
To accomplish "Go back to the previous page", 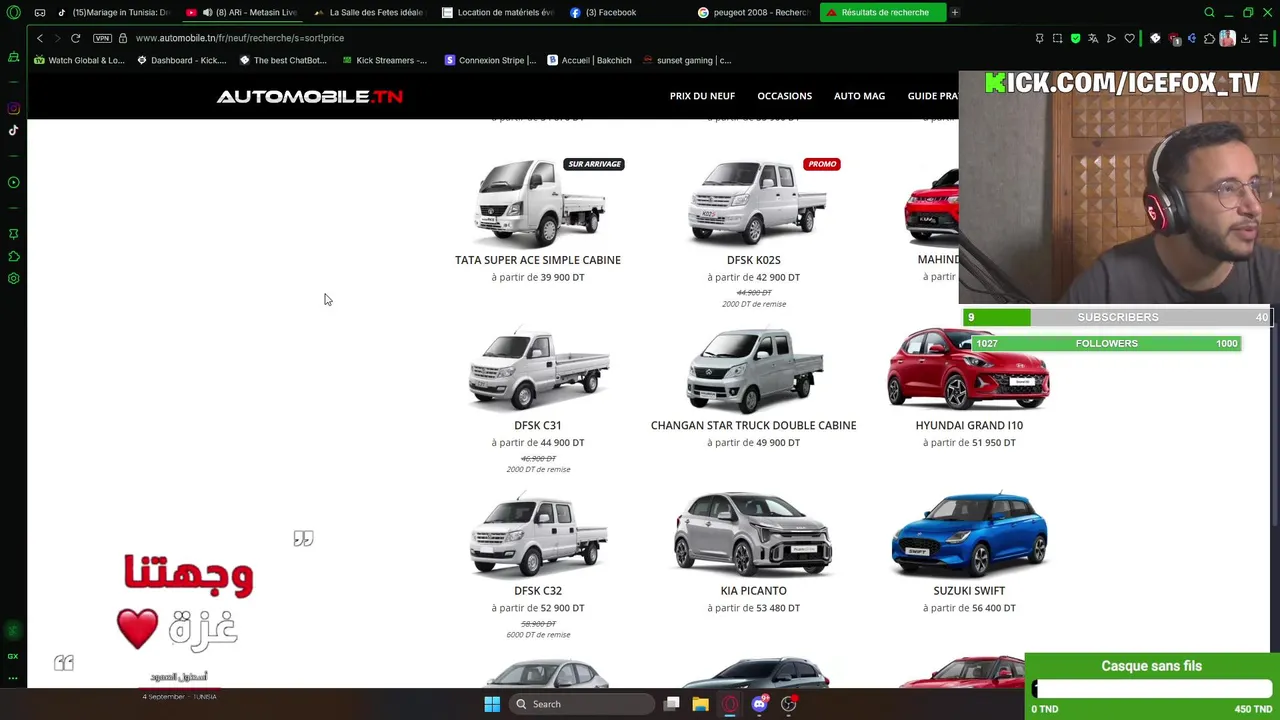I will [40, 38].
